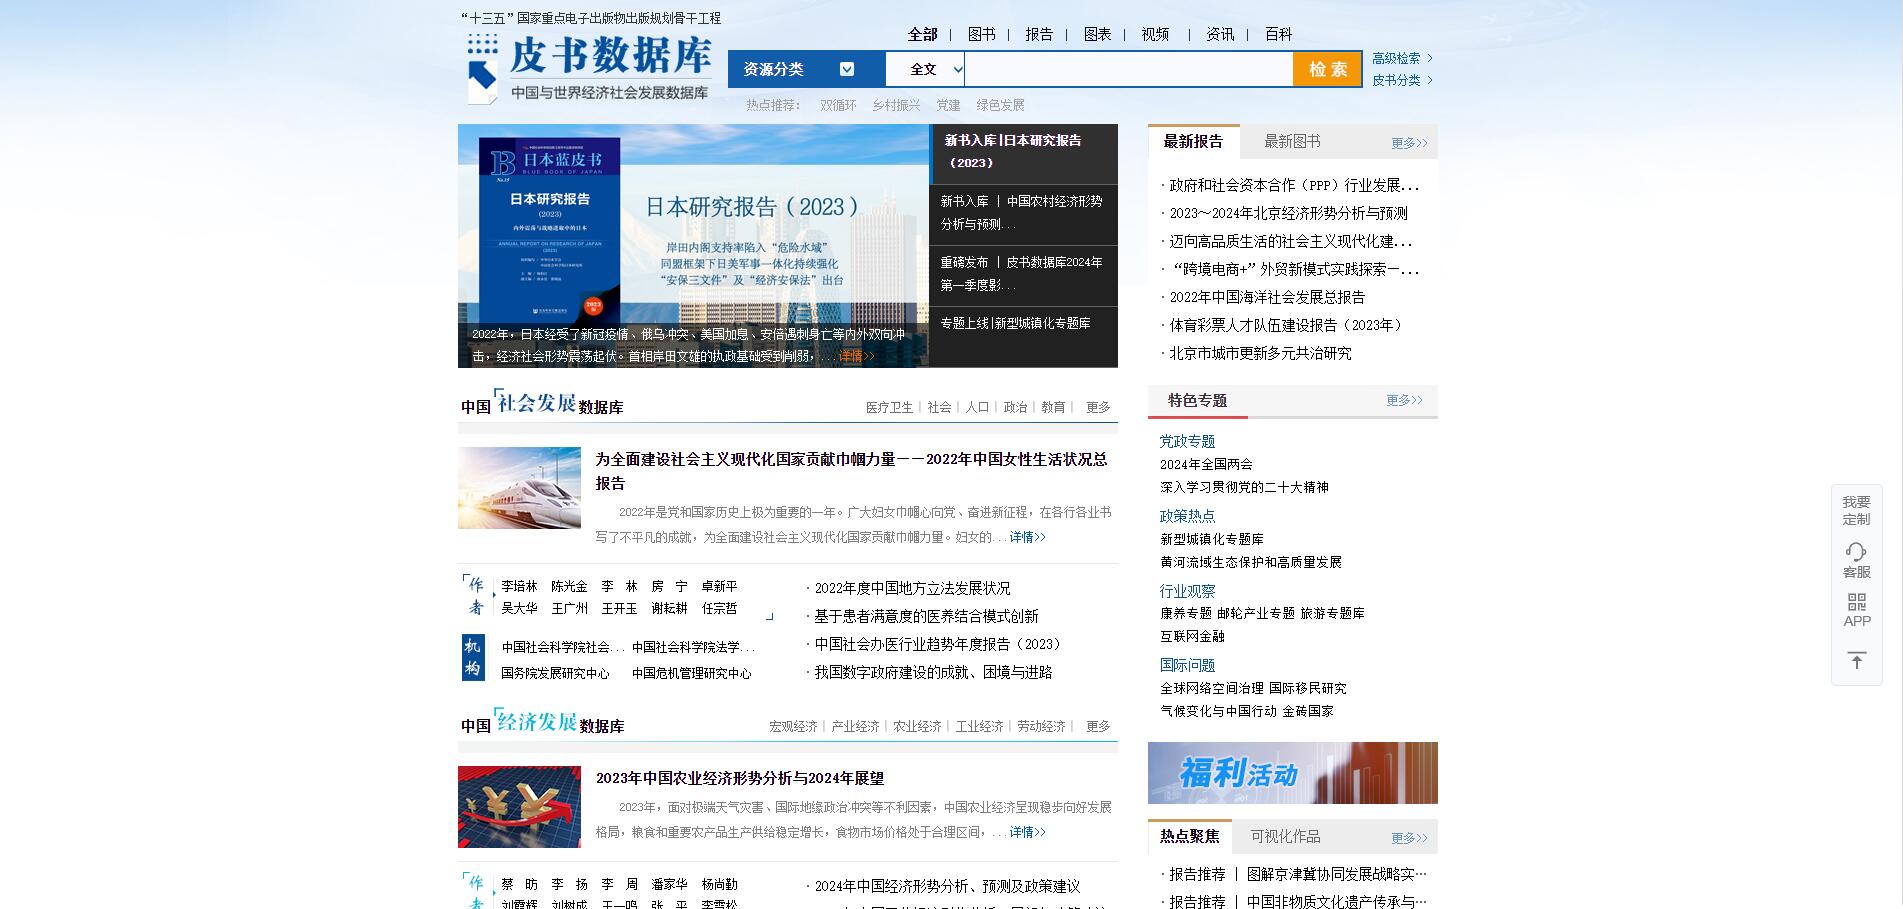The height and width of the screenshot is (909, 1903).
Task: Click the search keyword input box
Action: point(1128,69)
